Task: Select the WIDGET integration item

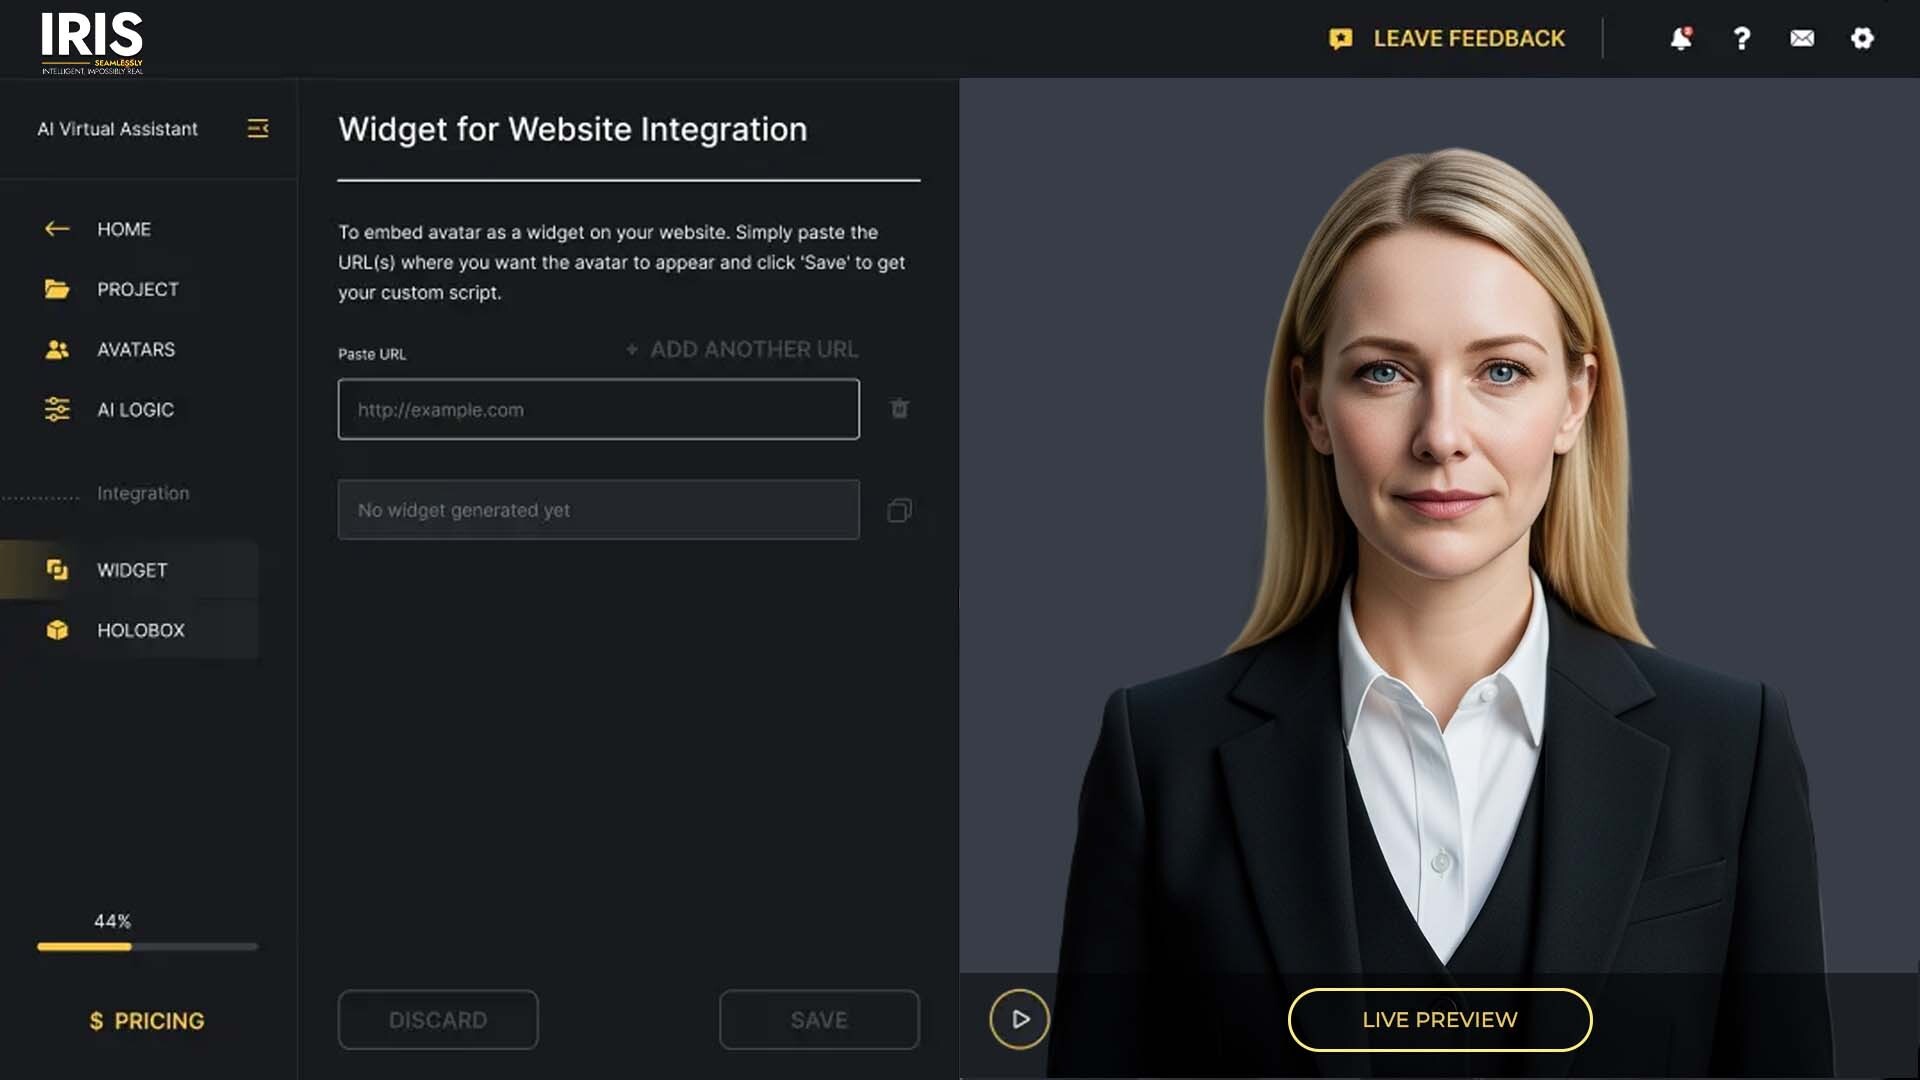Action: pyautogui.click(x=131, y=570)
